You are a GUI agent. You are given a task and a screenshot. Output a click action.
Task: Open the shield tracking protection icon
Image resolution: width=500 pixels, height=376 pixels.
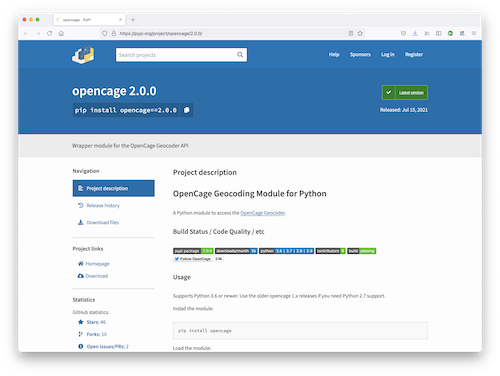tap(105, 33)
